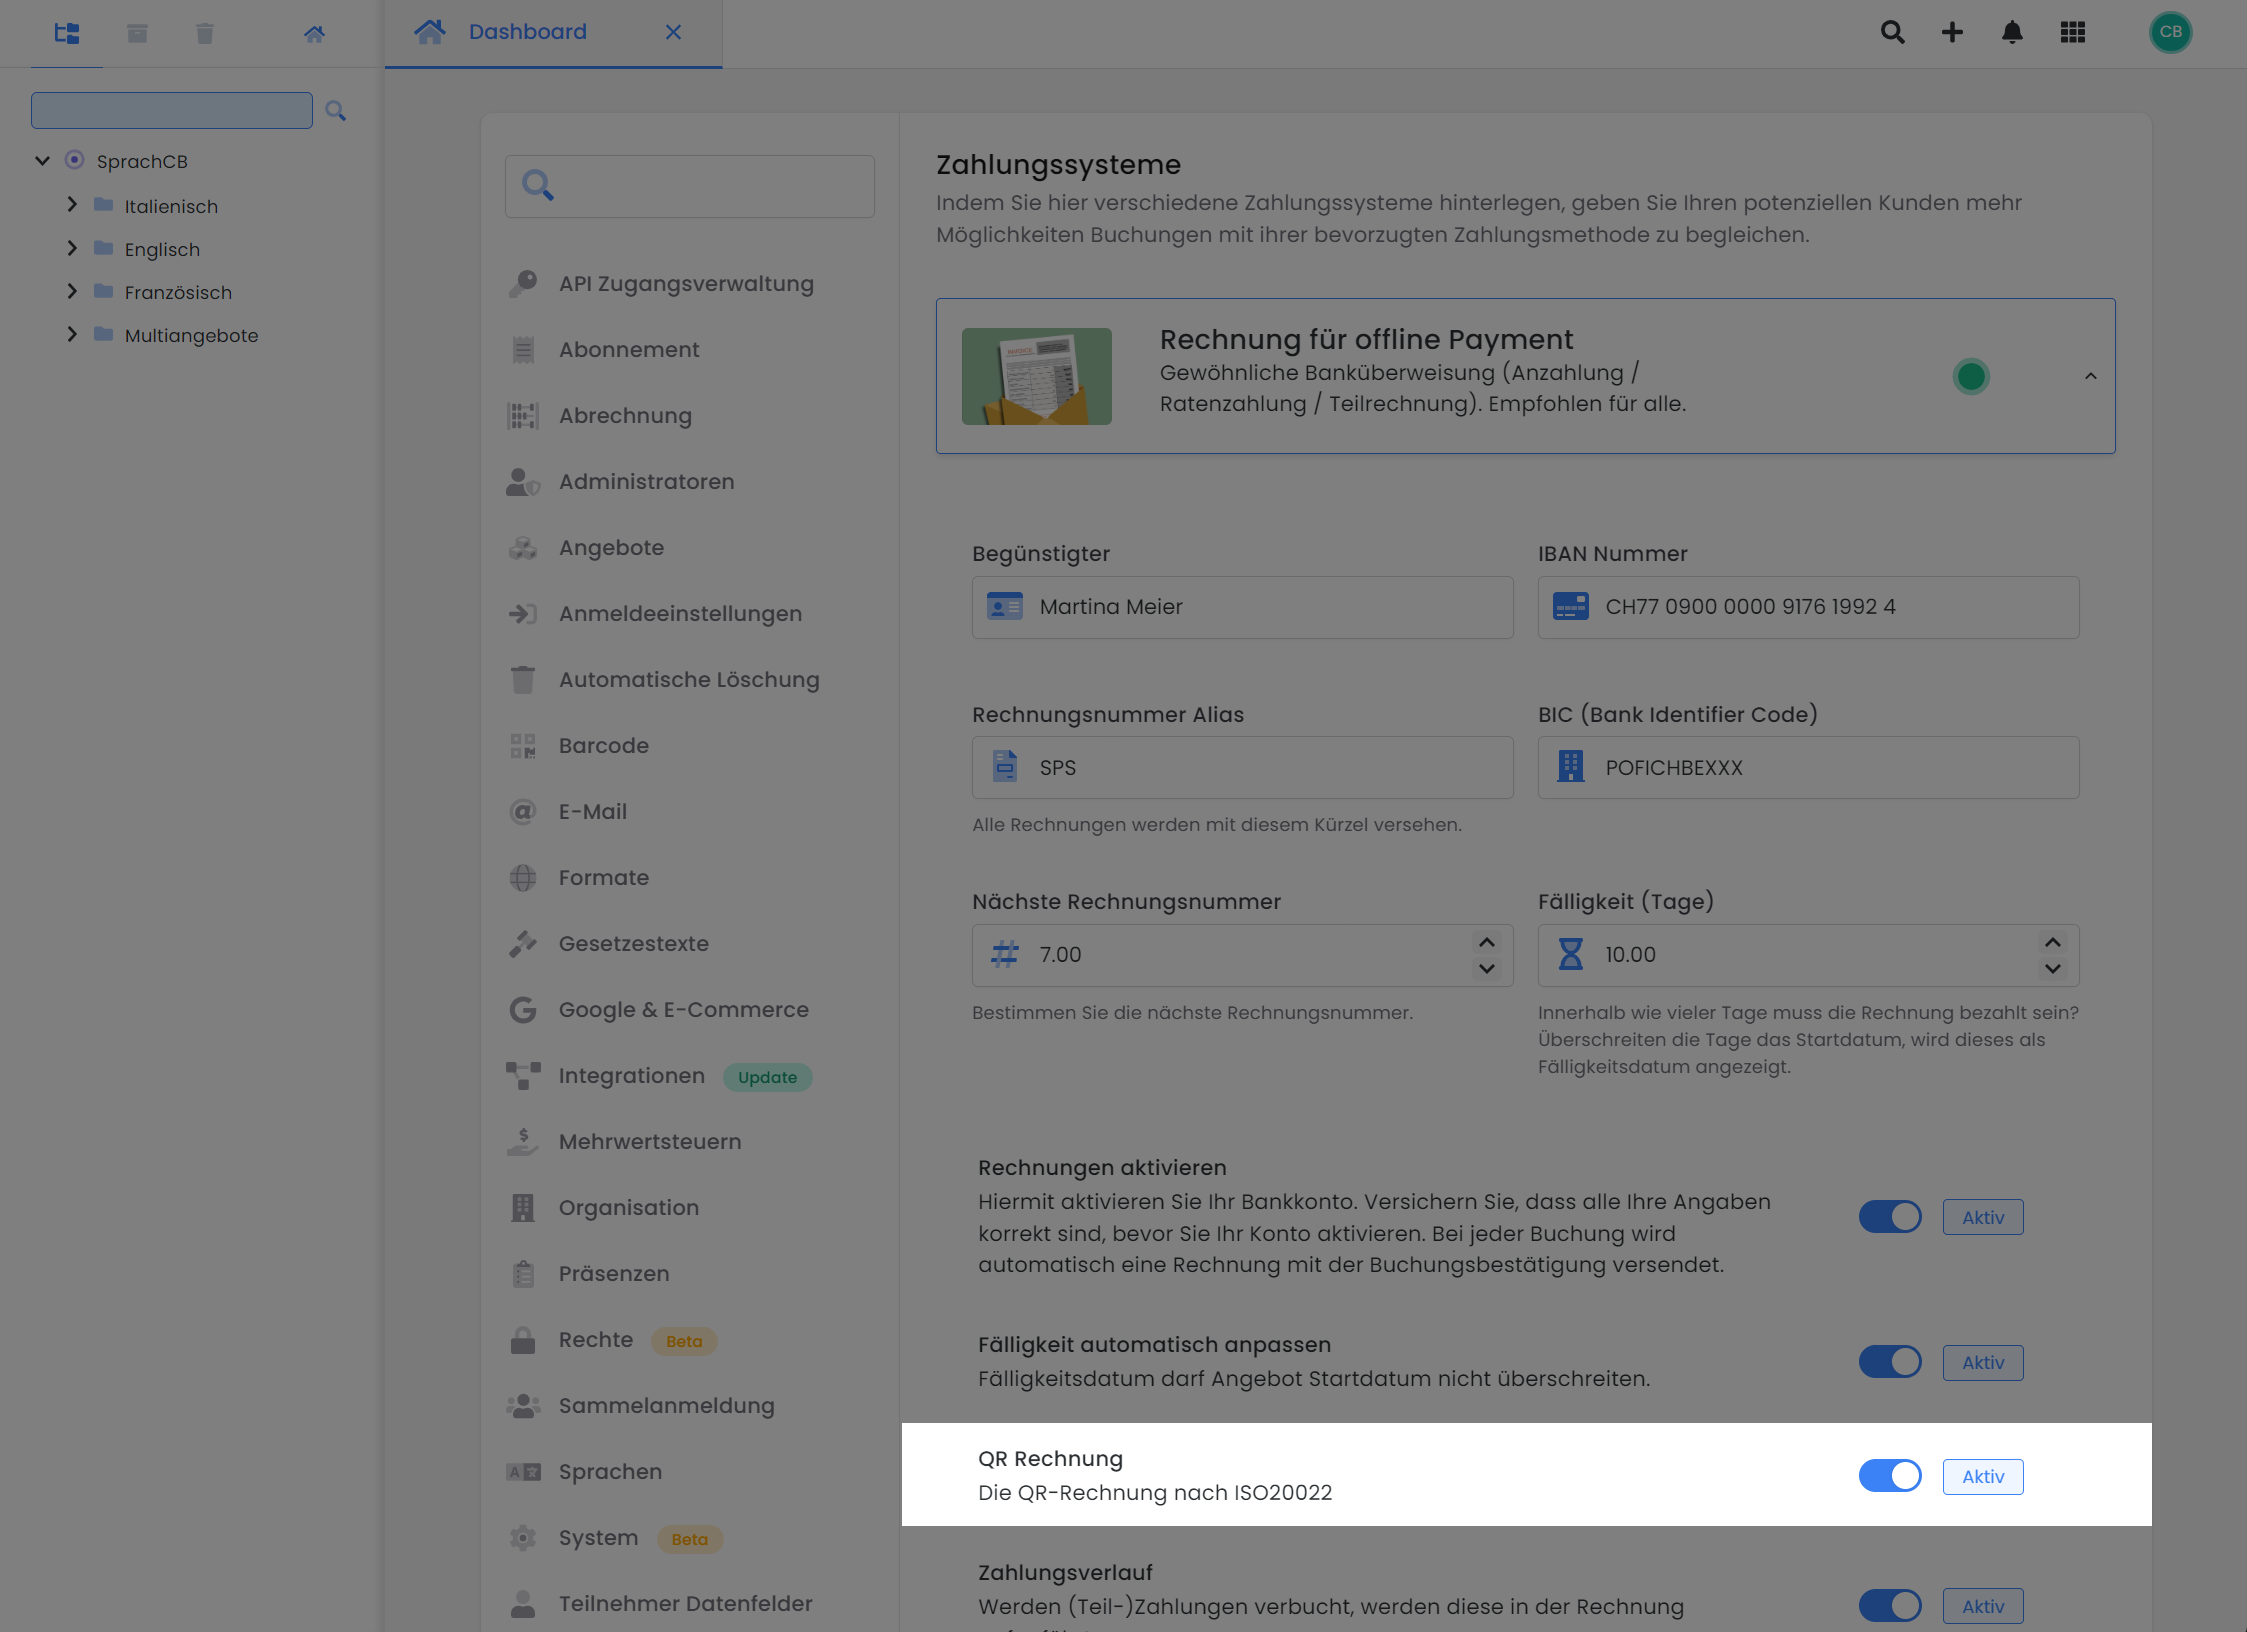Toggle Zahlungsverlauf switch

1890,1605
